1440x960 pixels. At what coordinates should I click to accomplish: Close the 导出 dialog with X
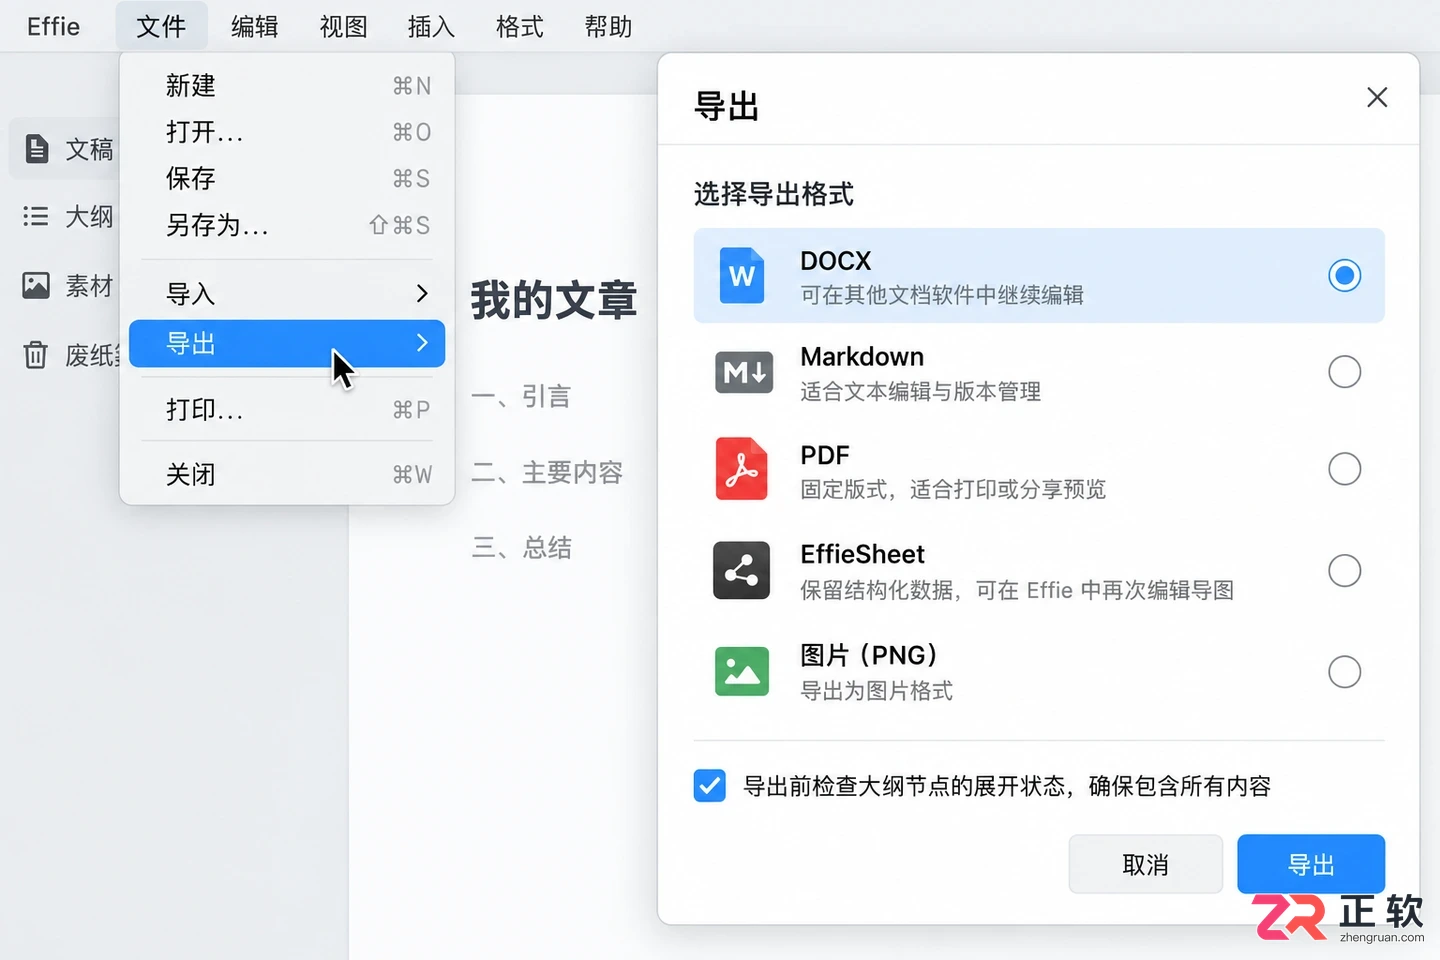tap(1377, 97)
